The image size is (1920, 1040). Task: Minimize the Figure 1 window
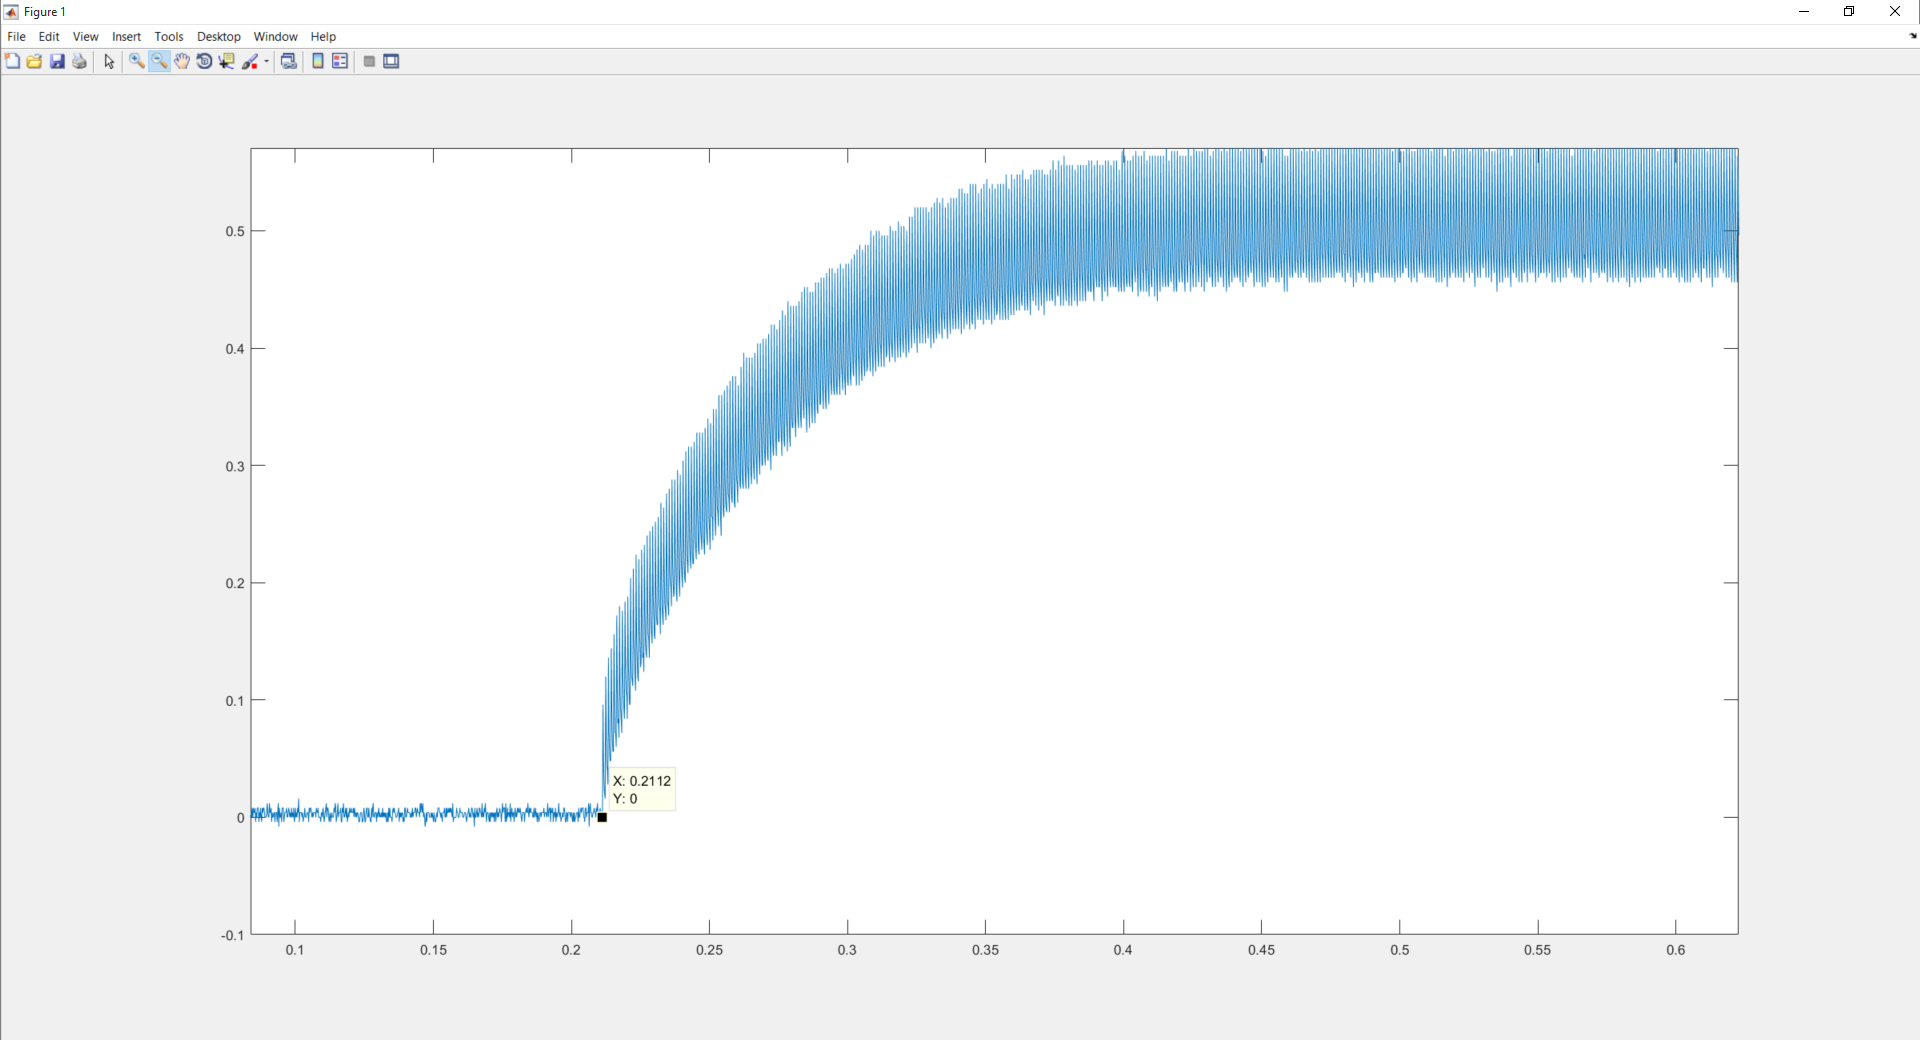1804,12
